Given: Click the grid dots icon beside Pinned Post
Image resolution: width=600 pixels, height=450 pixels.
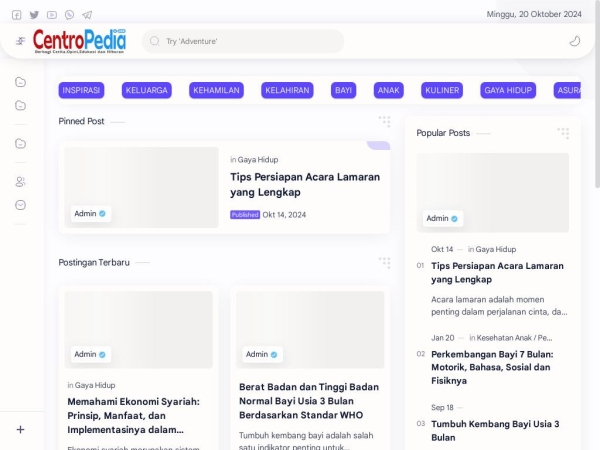Looking at the screenshot, I should coord(385,121).
